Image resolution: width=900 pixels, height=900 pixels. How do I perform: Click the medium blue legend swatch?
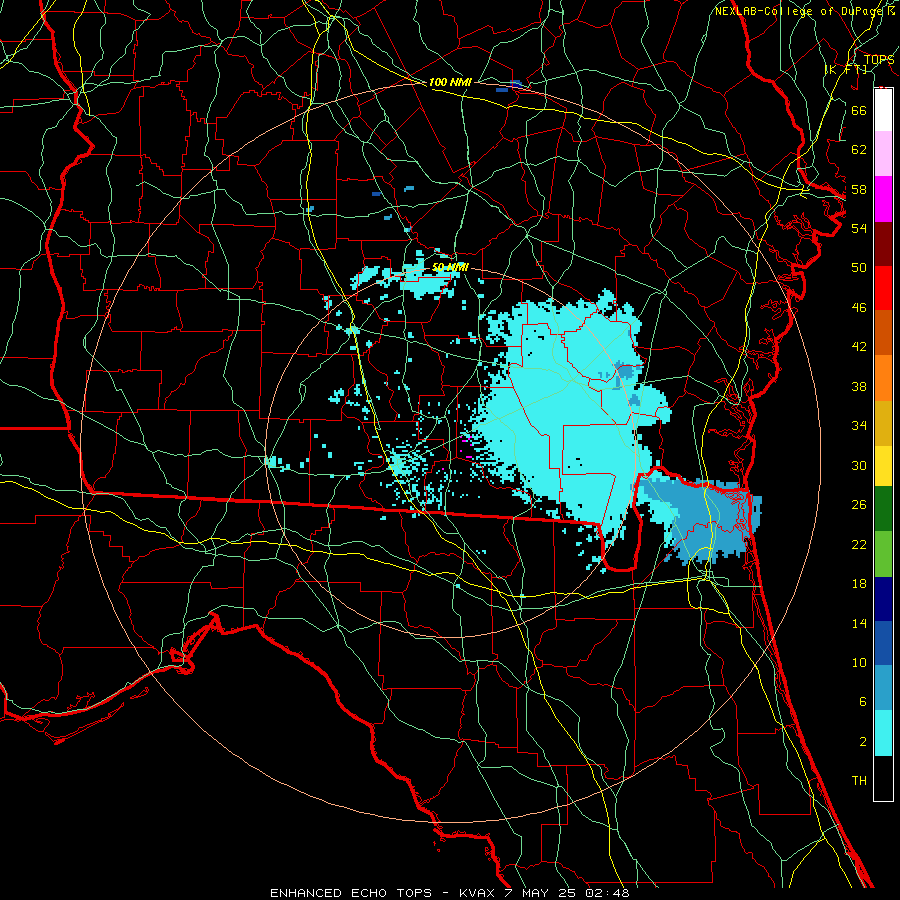click(x=883, y=643)
